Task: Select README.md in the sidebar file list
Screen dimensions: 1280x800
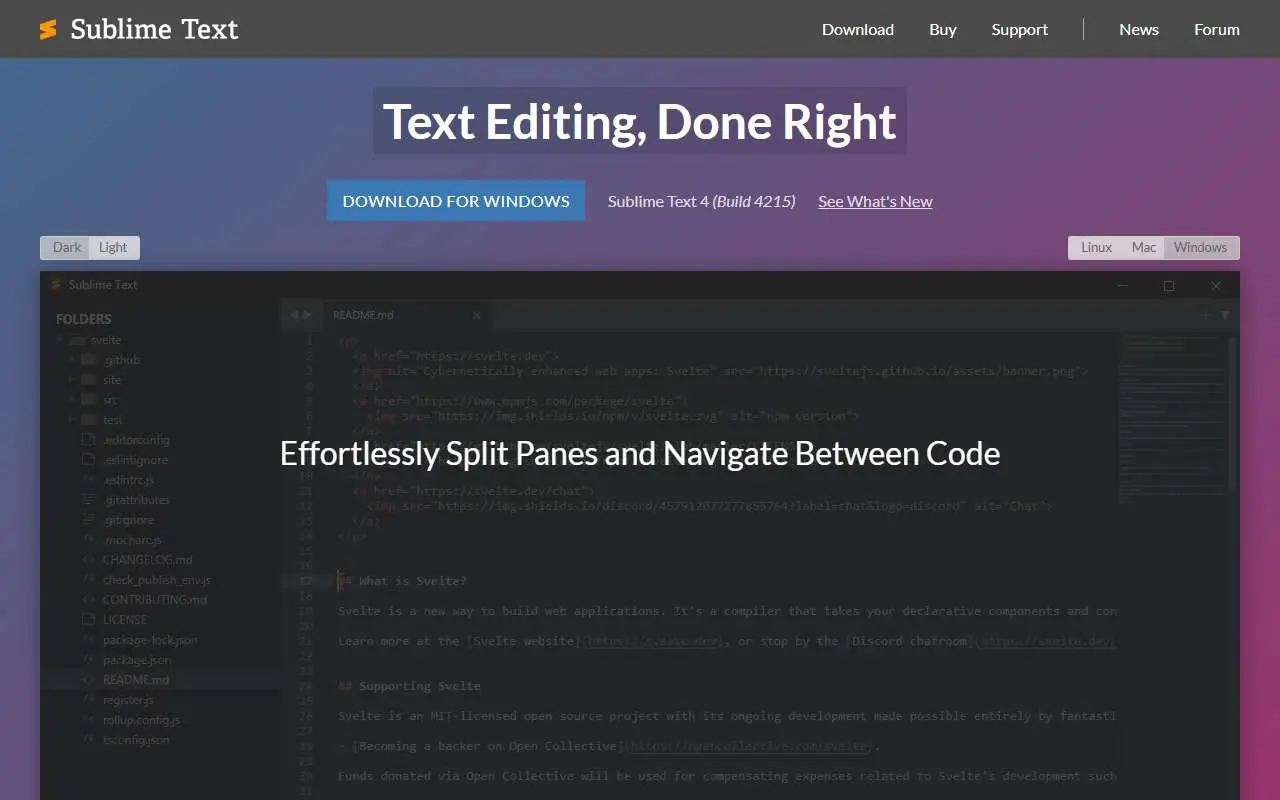Action: 136,680
